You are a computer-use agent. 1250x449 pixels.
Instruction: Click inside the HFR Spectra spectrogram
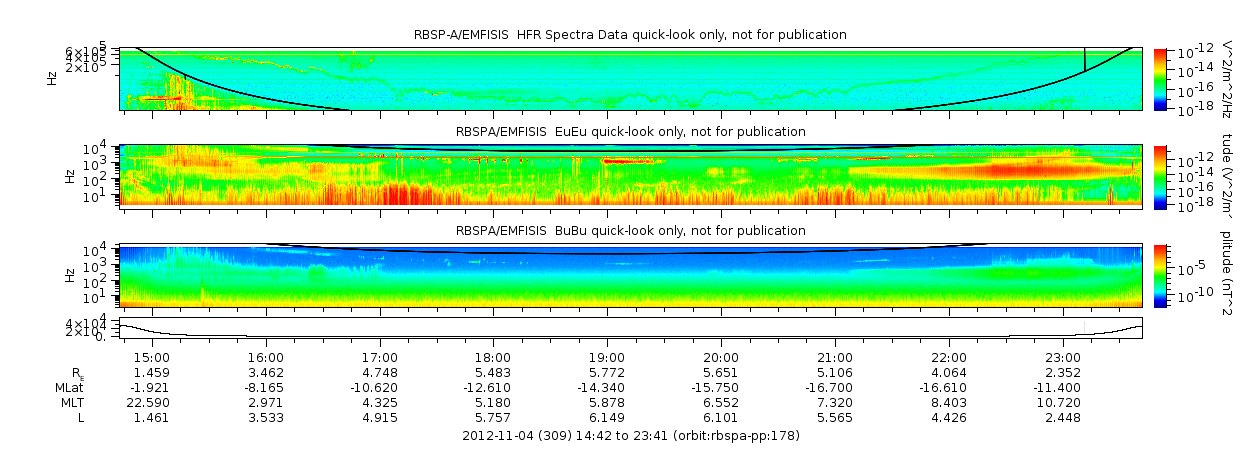coord(630,78)
